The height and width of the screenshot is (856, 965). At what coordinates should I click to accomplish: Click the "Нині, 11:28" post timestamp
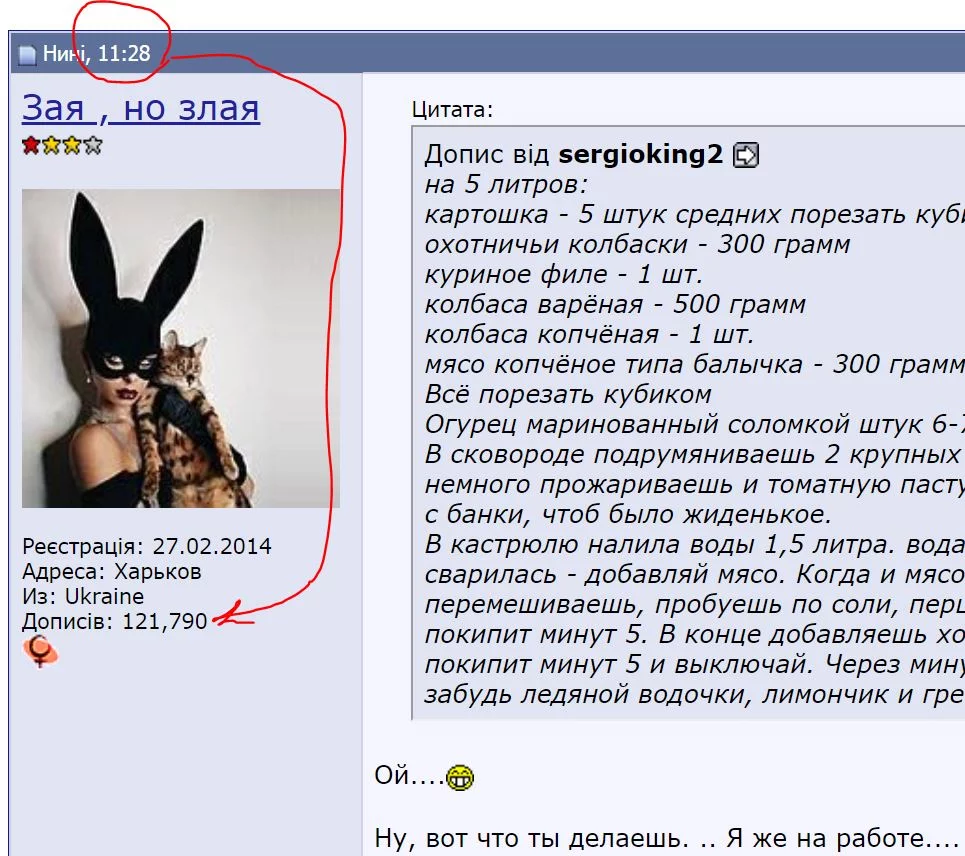tap(97, 54)
